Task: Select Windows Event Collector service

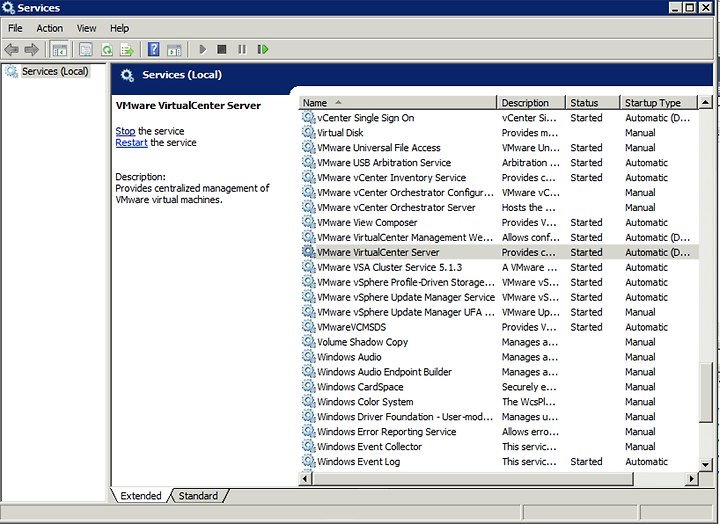Action: 500,447
